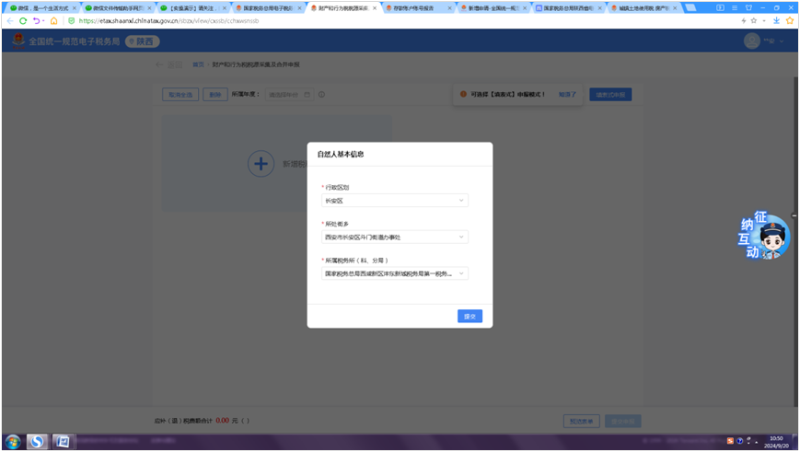
Task: Click the user avatar in page header
Action: (752, 41)
